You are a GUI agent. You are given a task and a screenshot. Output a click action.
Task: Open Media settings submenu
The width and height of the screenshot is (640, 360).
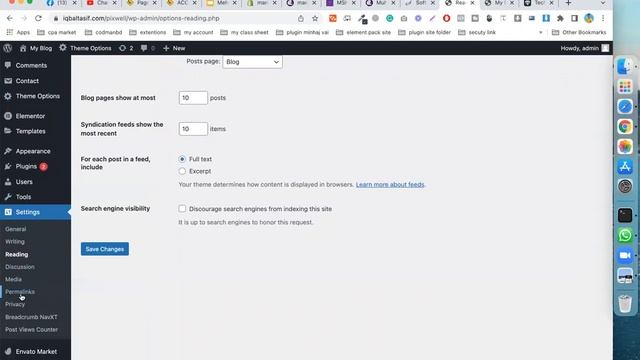point(13,280)
